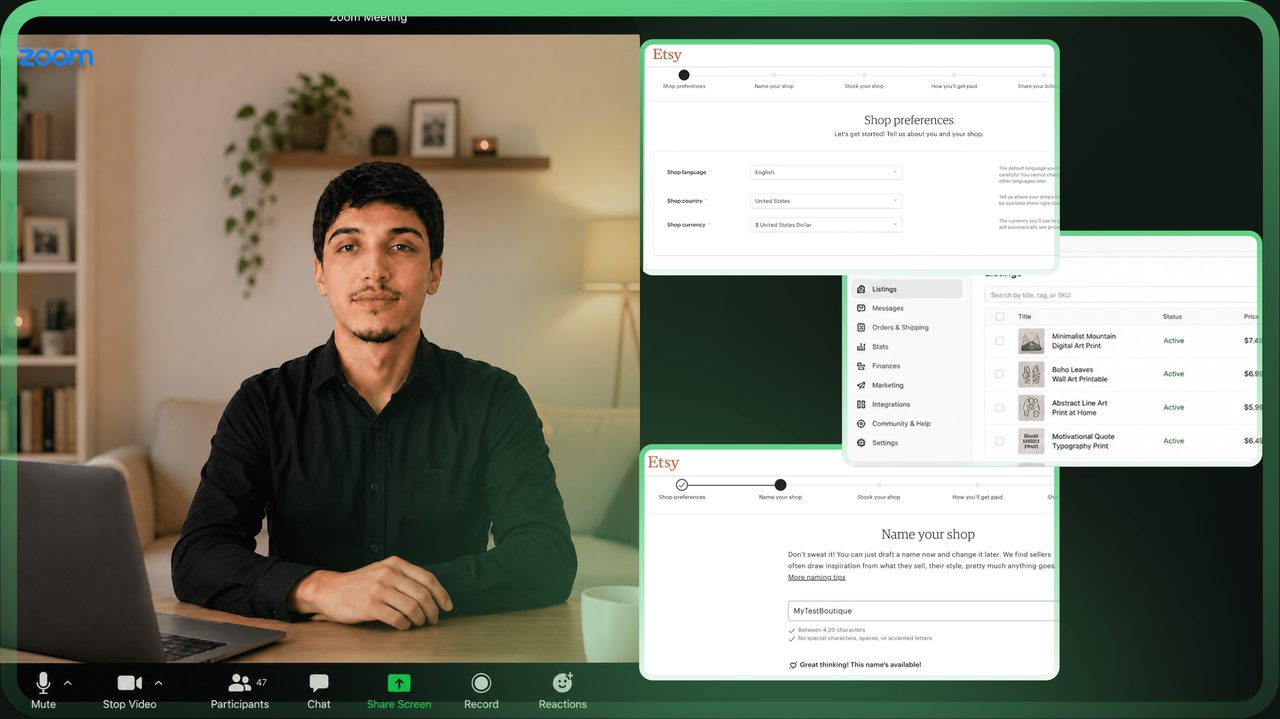The width and height of the screenshot is (1280, 719).
Task: Click the Etsy logo above Shop preferences
Action: click(x=667, y=55)
